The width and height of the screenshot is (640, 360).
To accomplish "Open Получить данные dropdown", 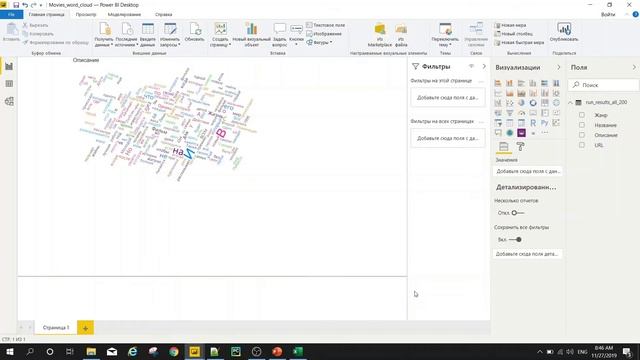I will (104, 34).
